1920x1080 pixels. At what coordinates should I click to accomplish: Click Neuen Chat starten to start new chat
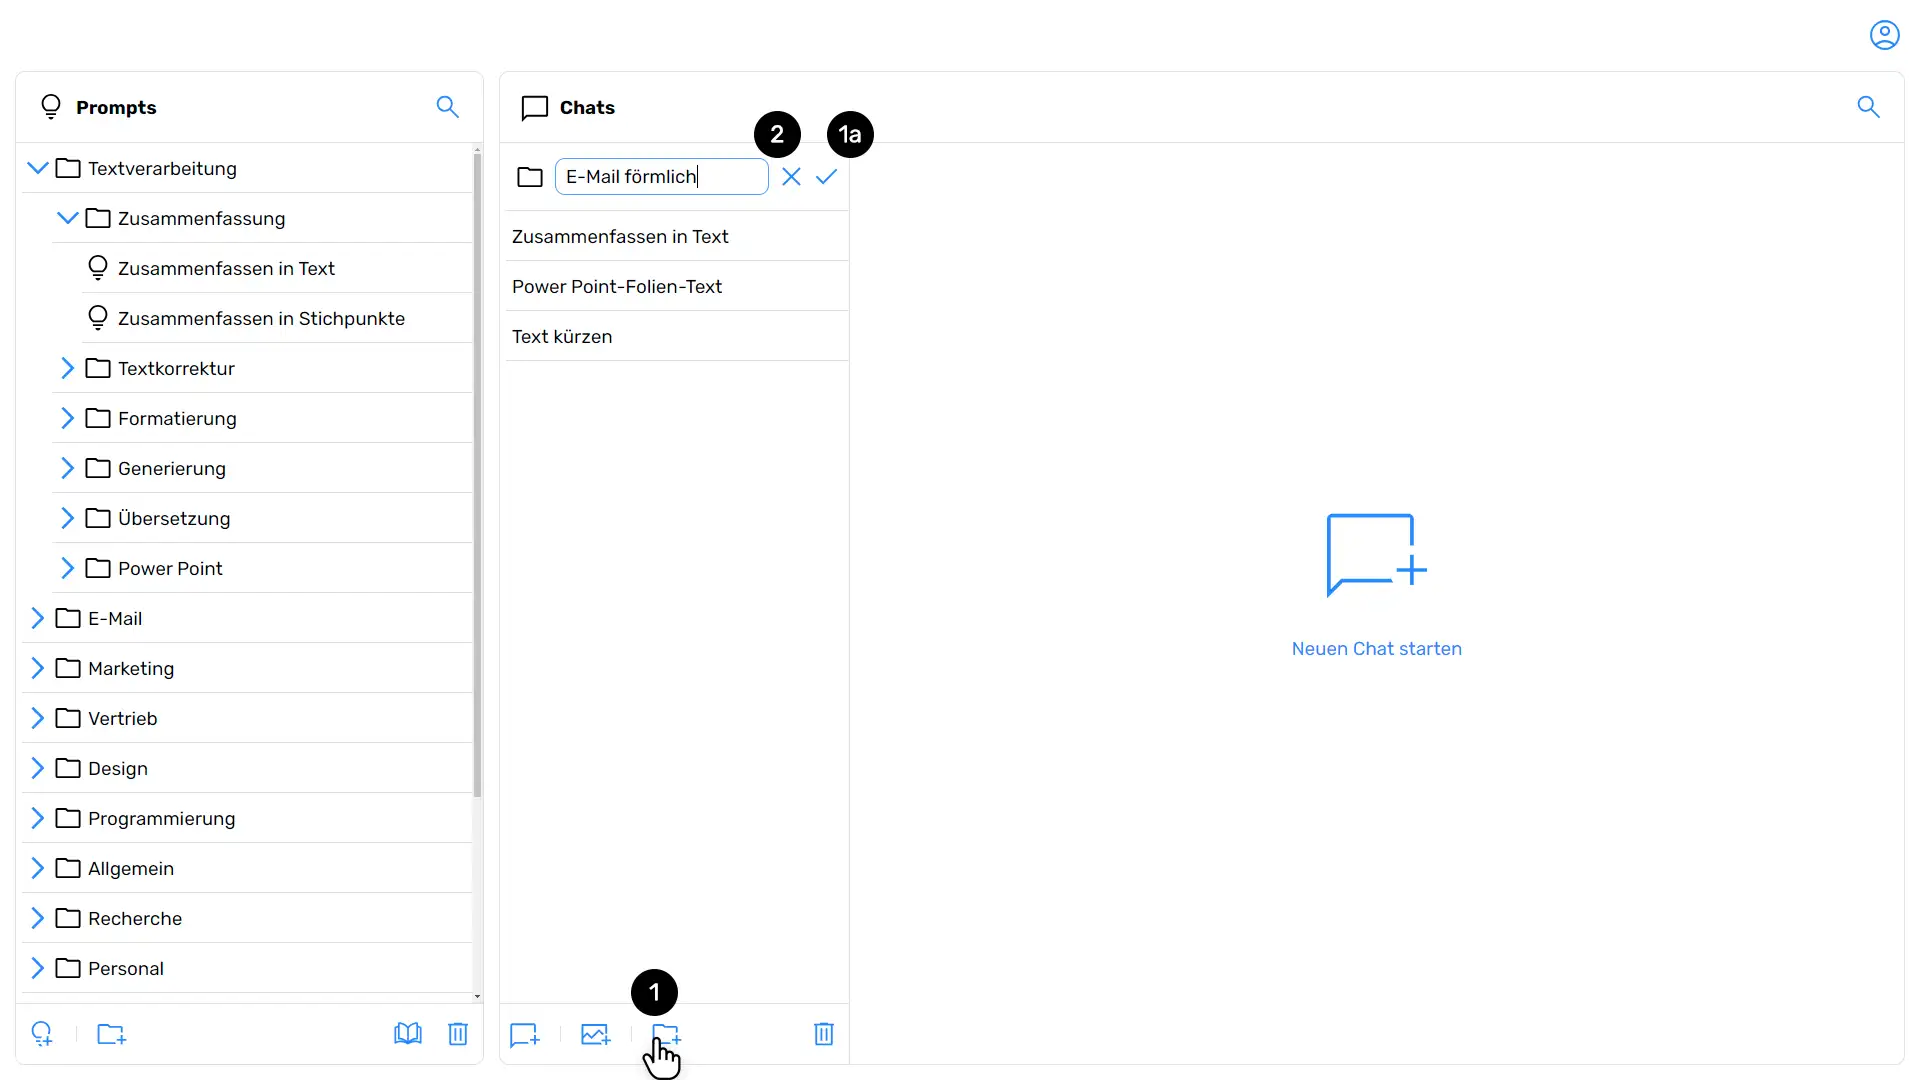click(1377, 647)
